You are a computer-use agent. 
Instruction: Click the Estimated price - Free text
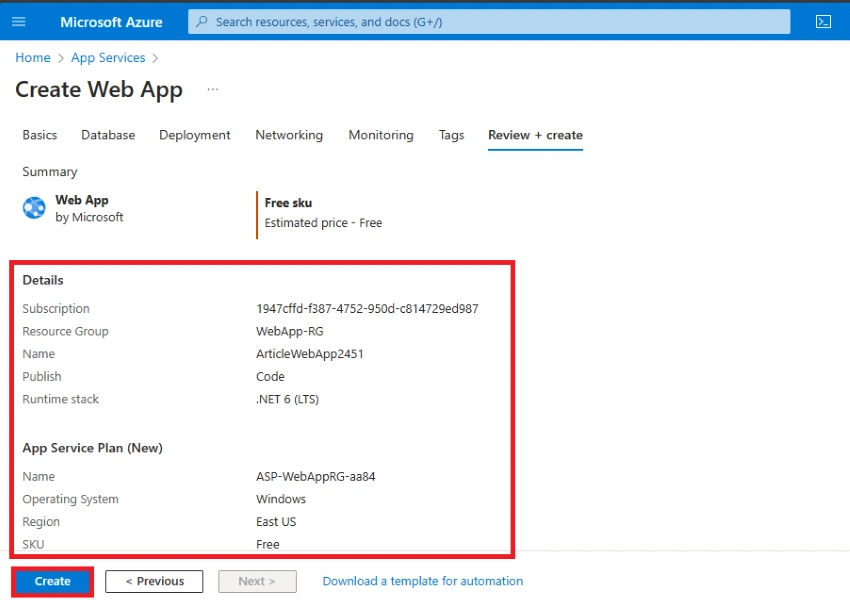323,223
